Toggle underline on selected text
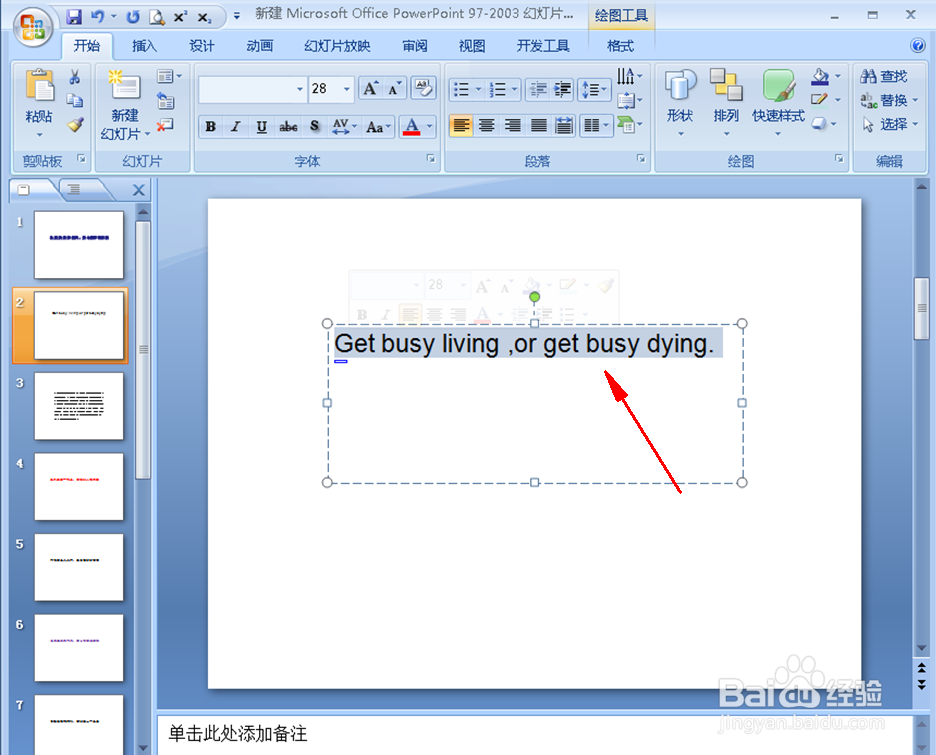 point(261,127)
